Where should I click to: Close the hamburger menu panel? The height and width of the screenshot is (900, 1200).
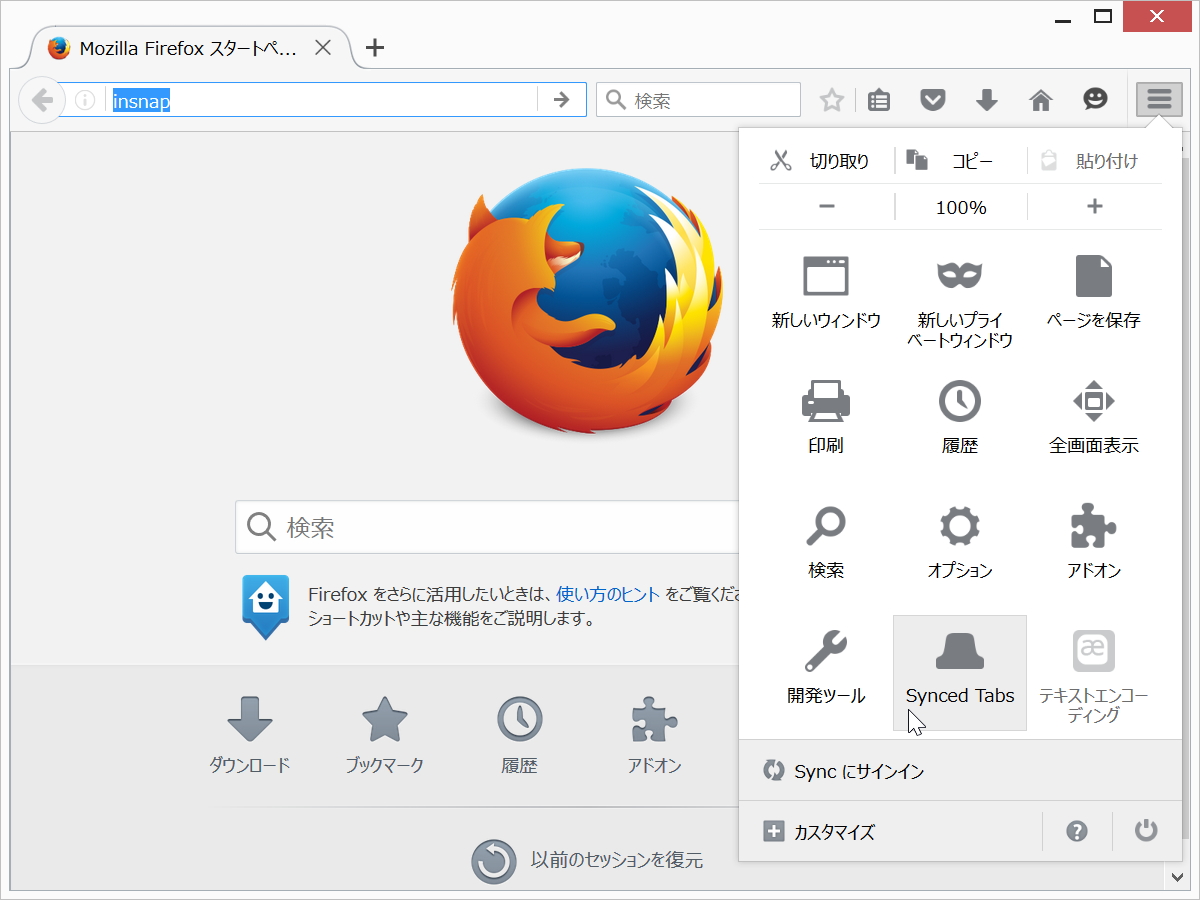point(1157,99)
